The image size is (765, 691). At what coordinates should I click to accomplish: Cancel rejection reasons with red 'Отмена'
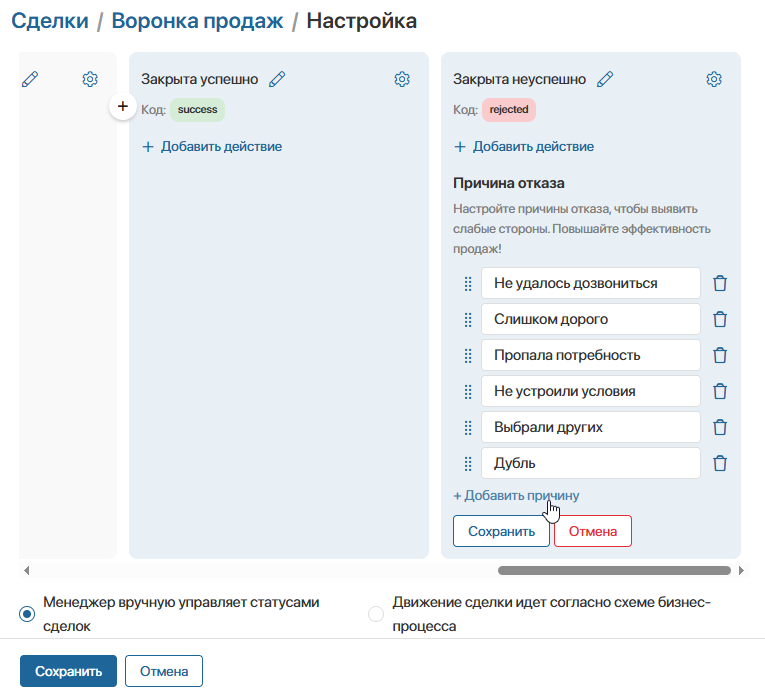[593, 531]
